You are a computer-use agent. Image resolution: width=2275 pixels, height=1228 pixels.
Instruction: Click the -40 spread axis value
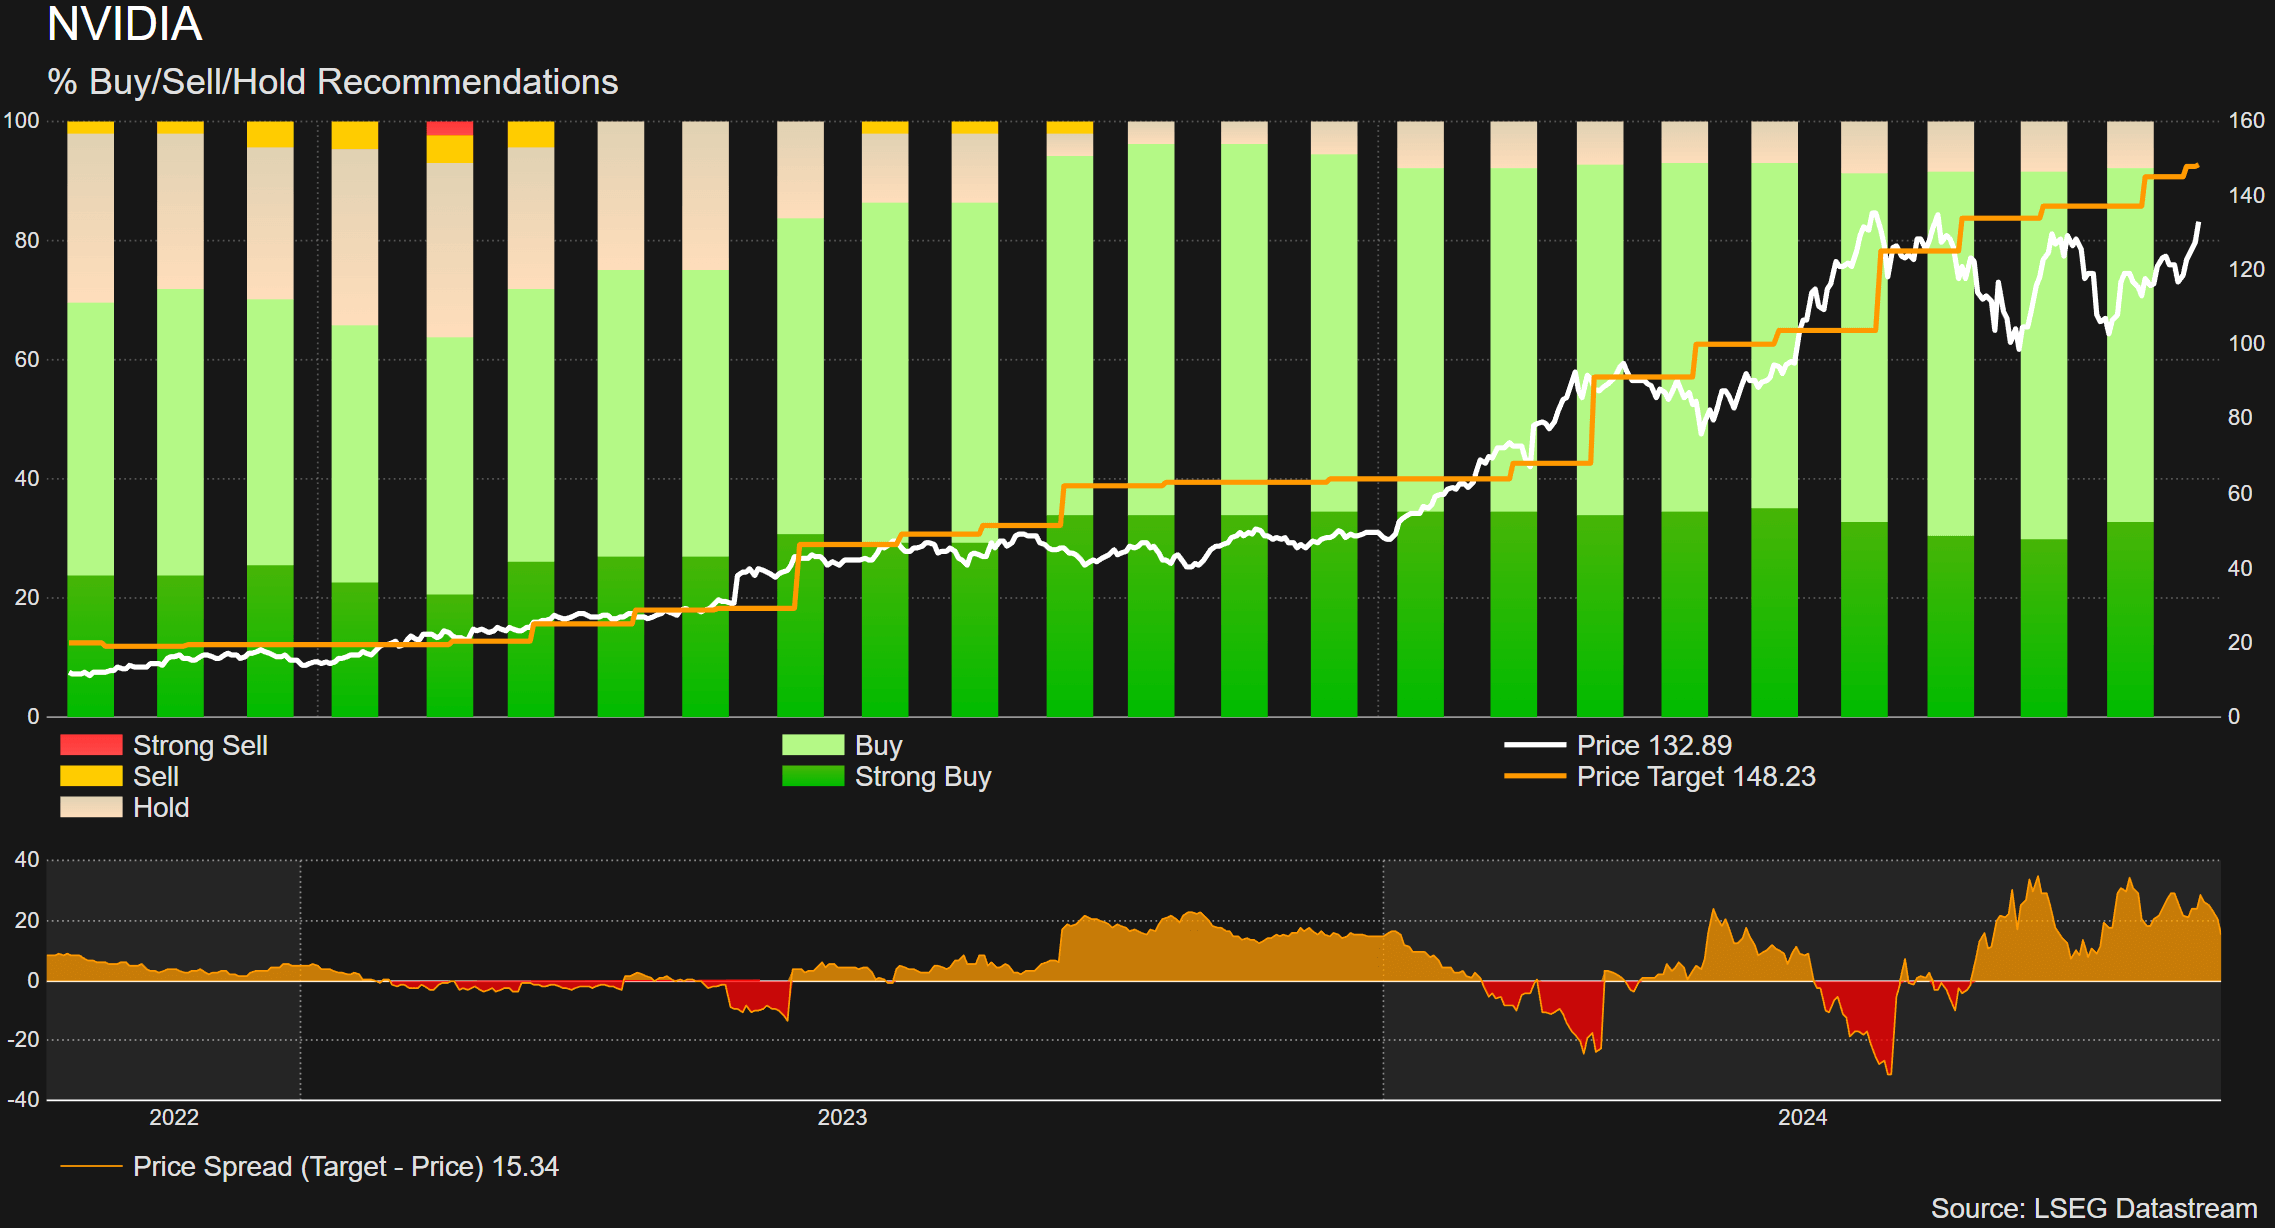coord(24,1099)
